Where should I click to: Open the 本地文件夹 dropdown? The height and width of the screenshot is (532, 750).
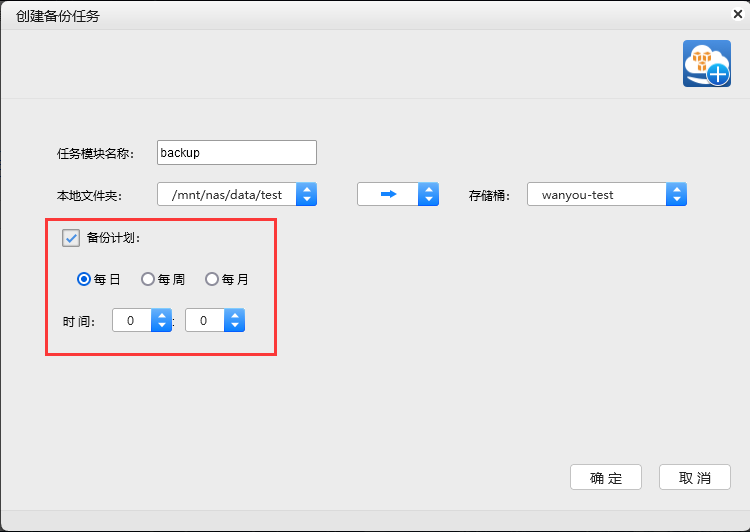[237, 194]
